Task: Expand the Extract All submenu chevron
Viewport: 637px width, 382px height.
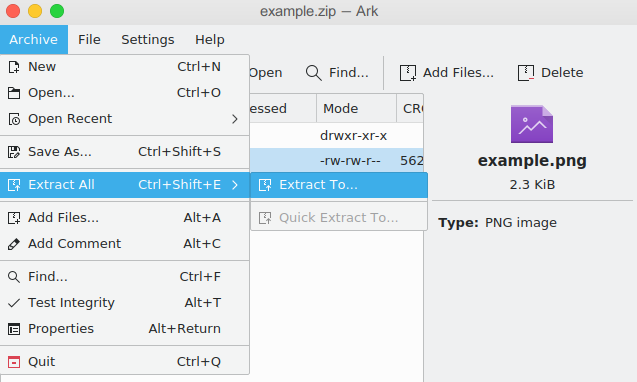Action: click(234, 185)
